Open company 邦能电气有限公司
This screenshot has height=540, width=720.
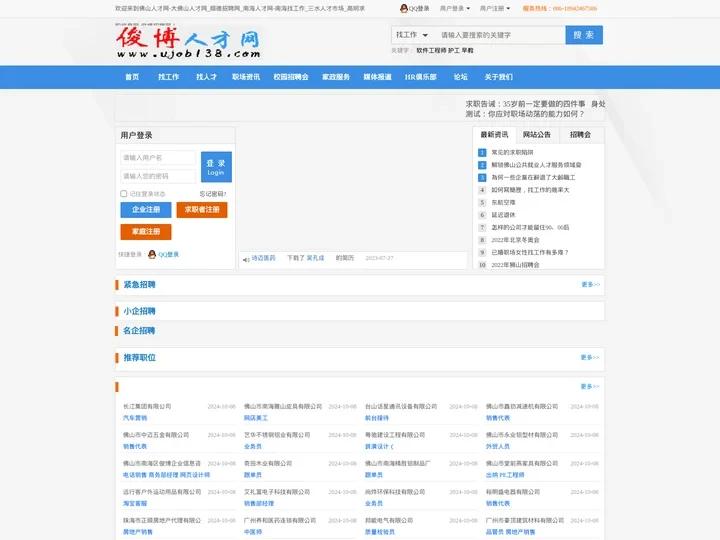tap(389, 520)
